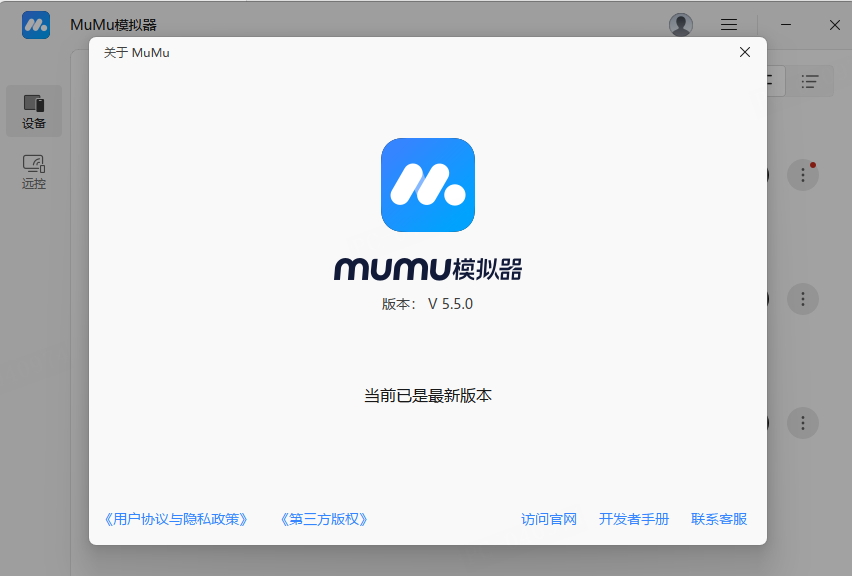Click the MuMu logo in title bar

pyautogui.click(x=36, y=25)
